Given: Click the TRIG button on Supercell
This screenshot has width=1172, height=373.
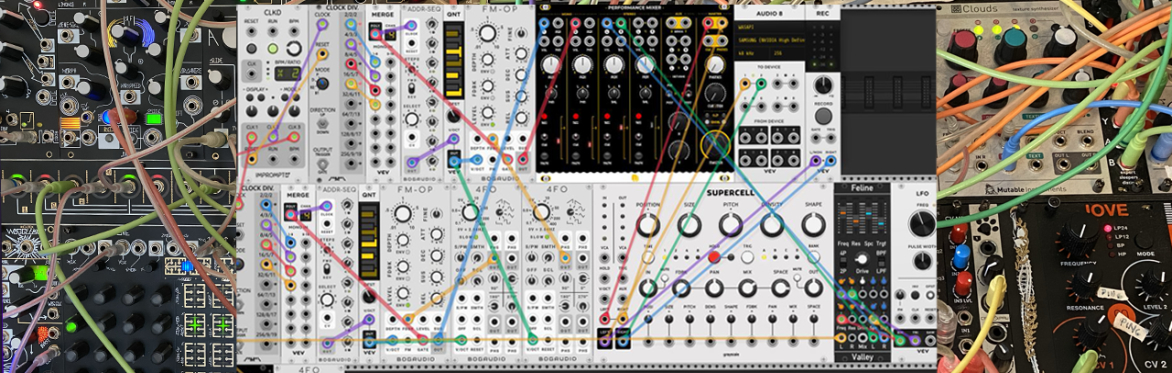Looking at the screenshot, I should [x=747, y=256].
